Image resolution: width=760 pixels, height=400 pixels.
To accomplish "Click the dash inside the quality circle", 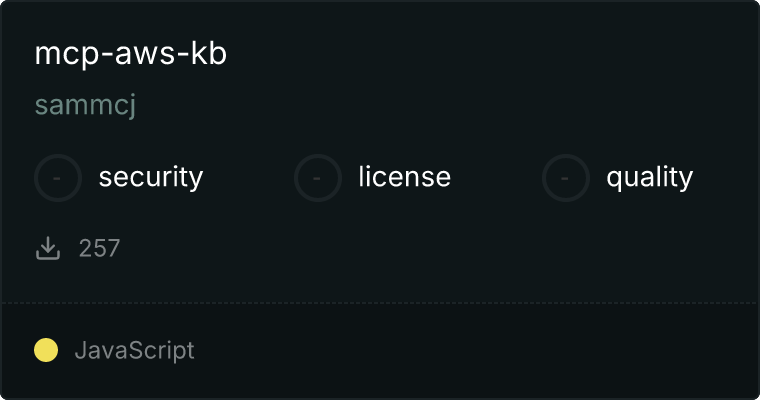I will [565, 178].
